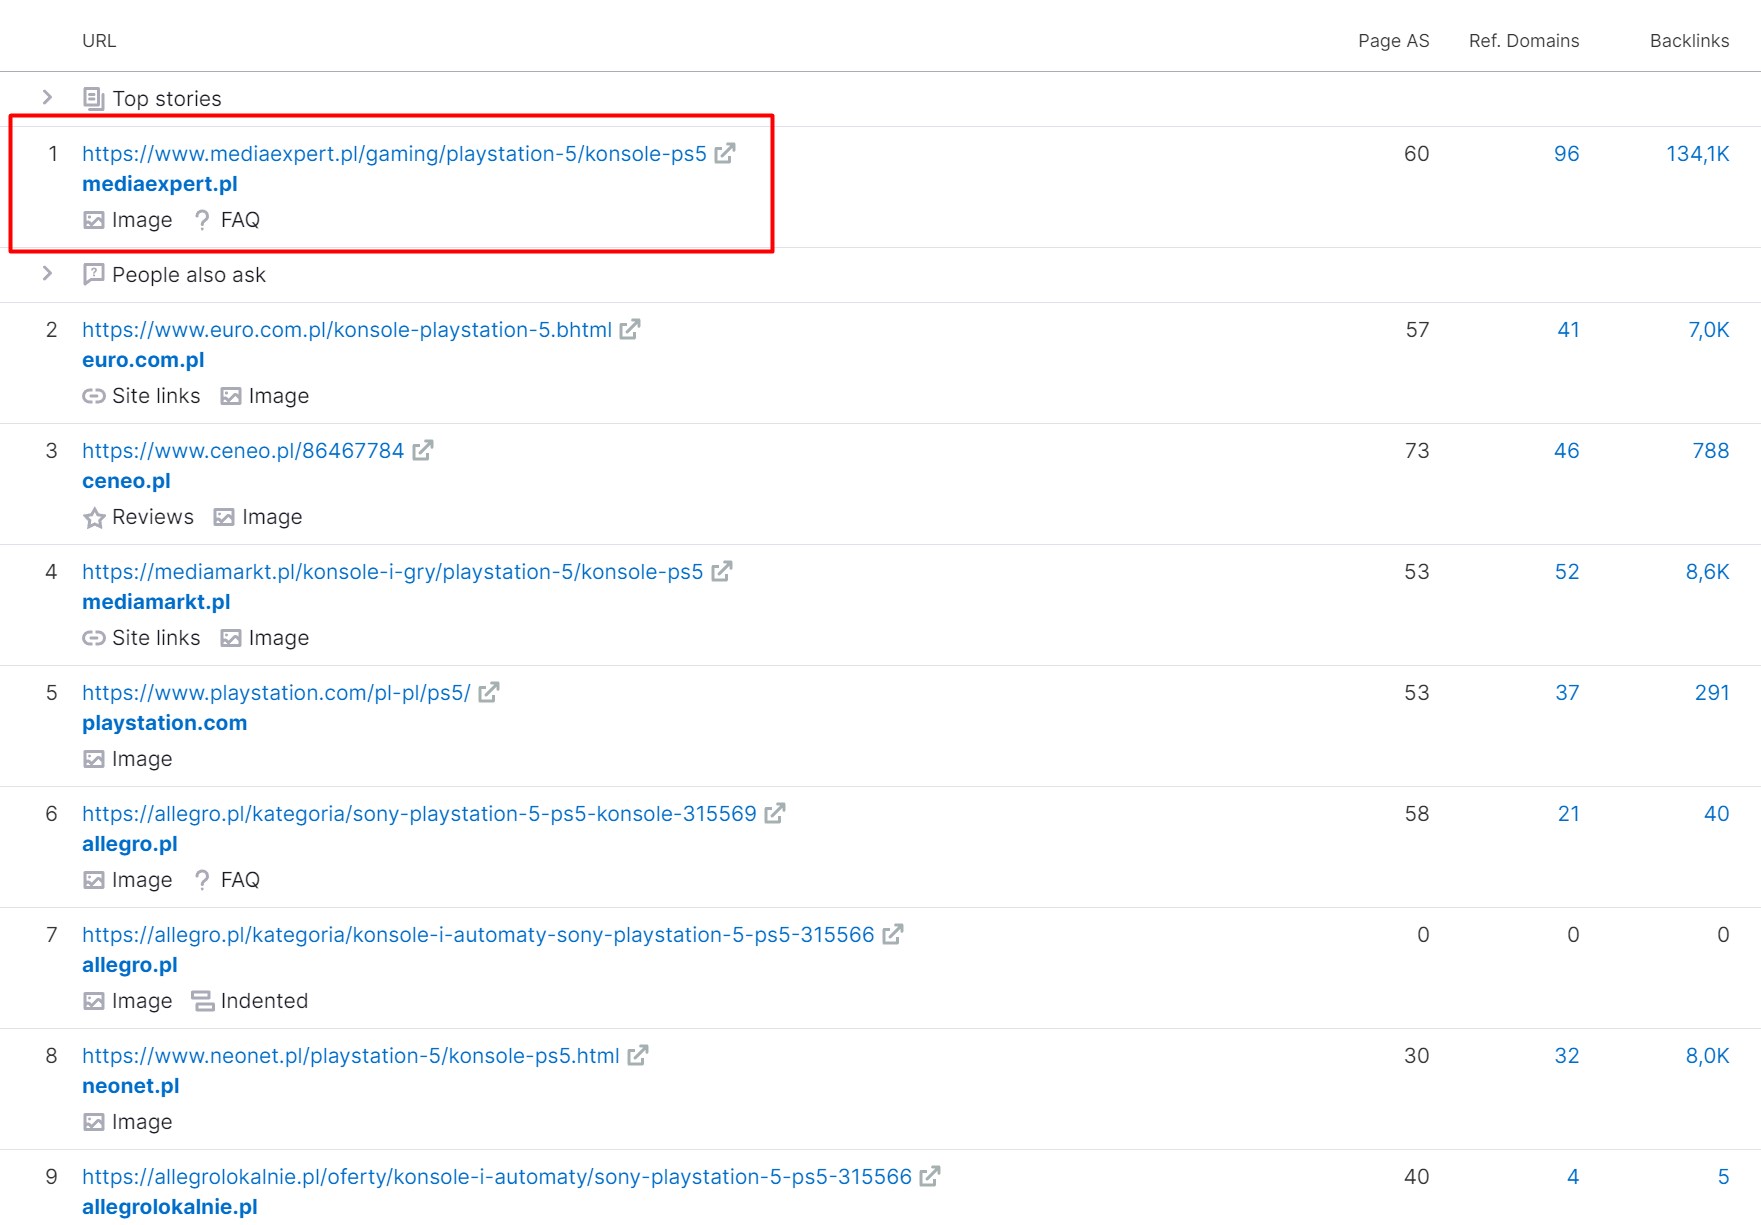
Task: Open the neonet.pl konsole-ps5.html URL link
Action: (x=351, y=1056)
